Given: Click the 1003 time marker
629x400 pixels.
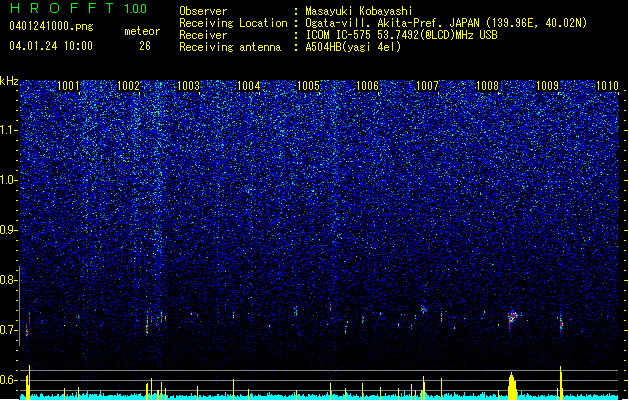Looking at the screenshot, I should click(x=188, y=85).
